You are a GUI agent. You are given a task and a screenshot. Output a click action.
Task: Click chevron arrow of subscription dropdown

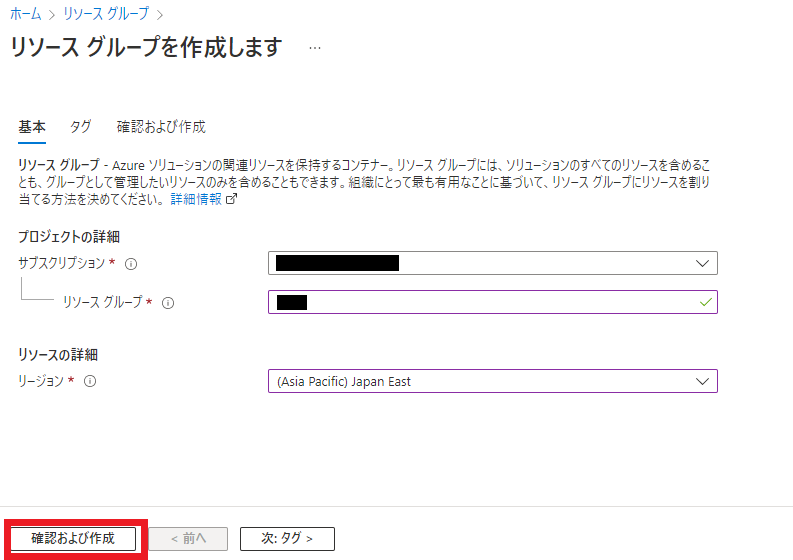tap(701, 263)
